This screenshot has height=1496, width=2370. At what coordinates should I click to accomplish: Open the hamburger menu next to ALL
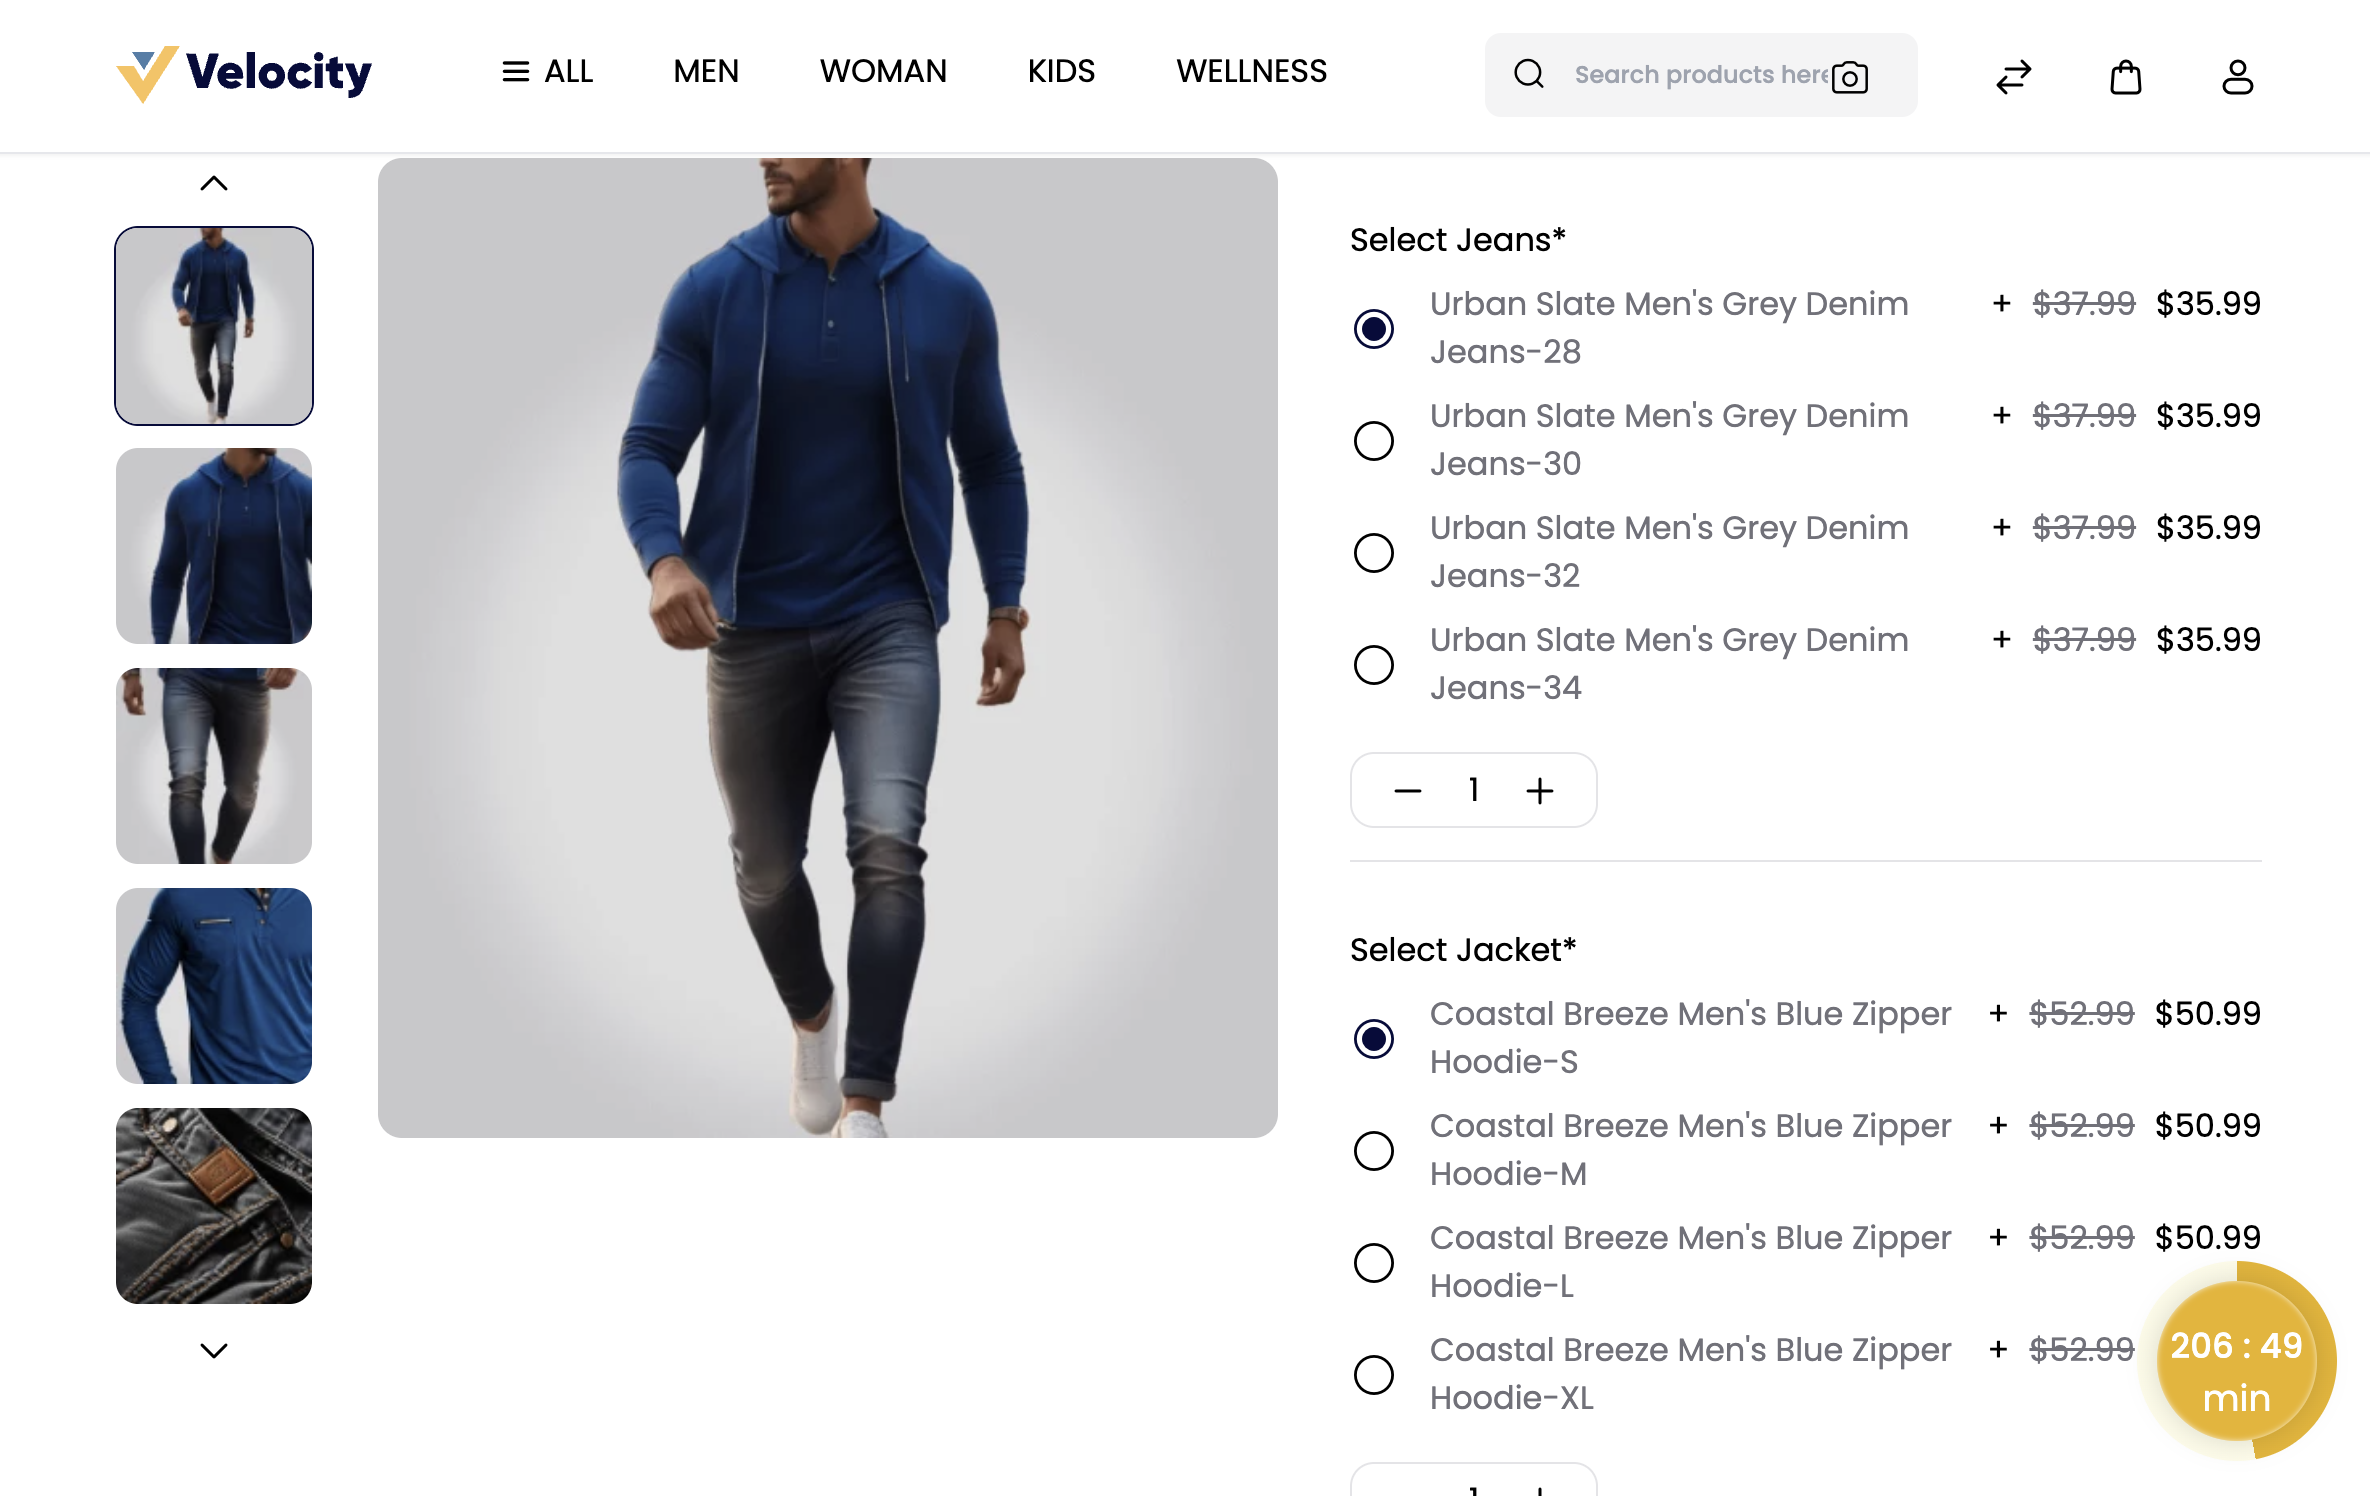[514, 71]
